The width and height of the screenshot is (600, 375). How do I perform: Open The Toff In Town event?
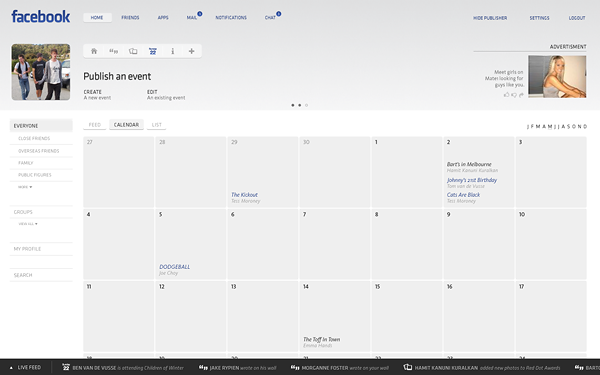pyautogui.click(x=321, y=339)
